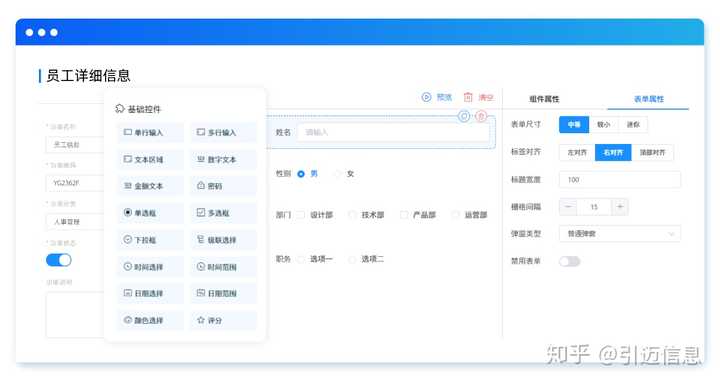Select the 女 radio option
The width and height of the screenshot is (720, 384).
coord(338,174)
